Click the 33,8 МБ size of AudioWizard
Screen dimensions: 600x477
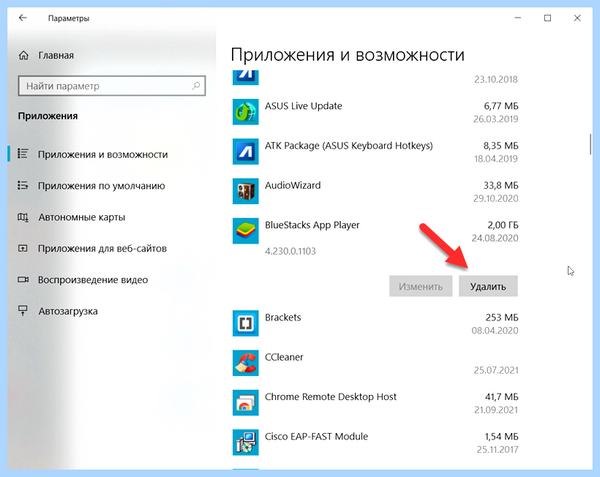[x=501, y=186]
